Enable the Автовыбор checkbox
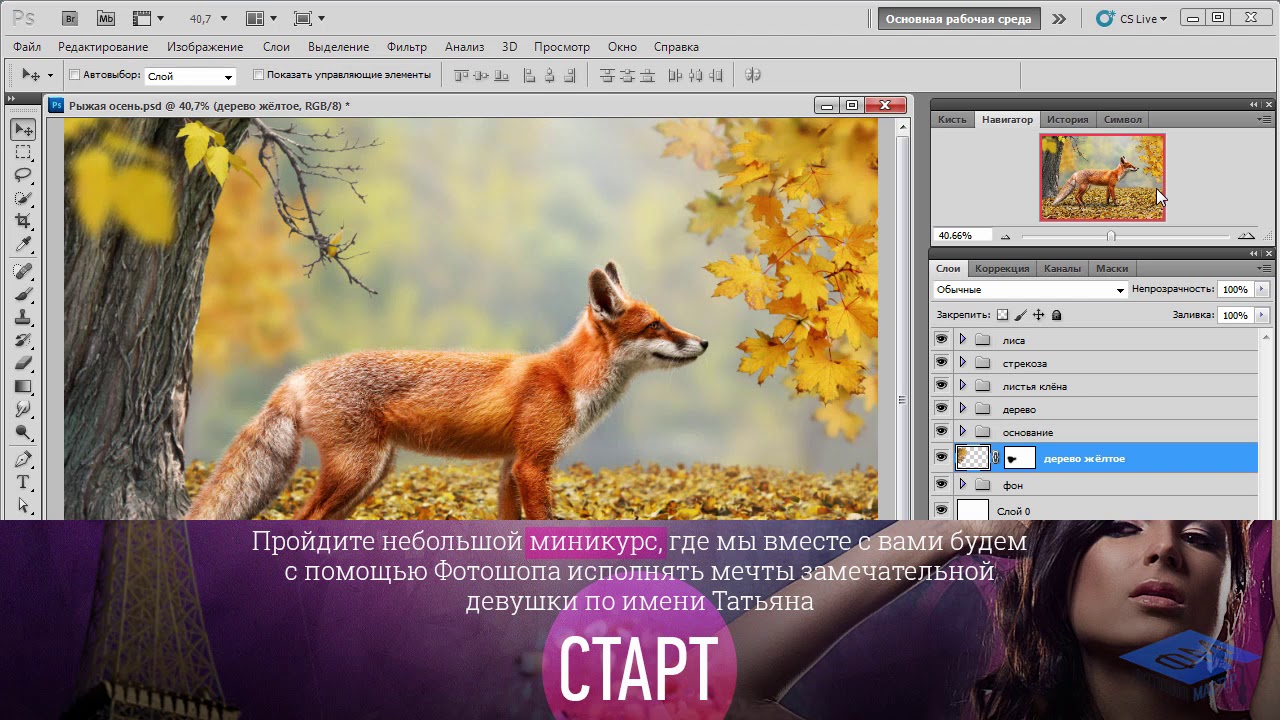Image resolution: width=1280 pixels, height=720 pixels. coord(74,74)
